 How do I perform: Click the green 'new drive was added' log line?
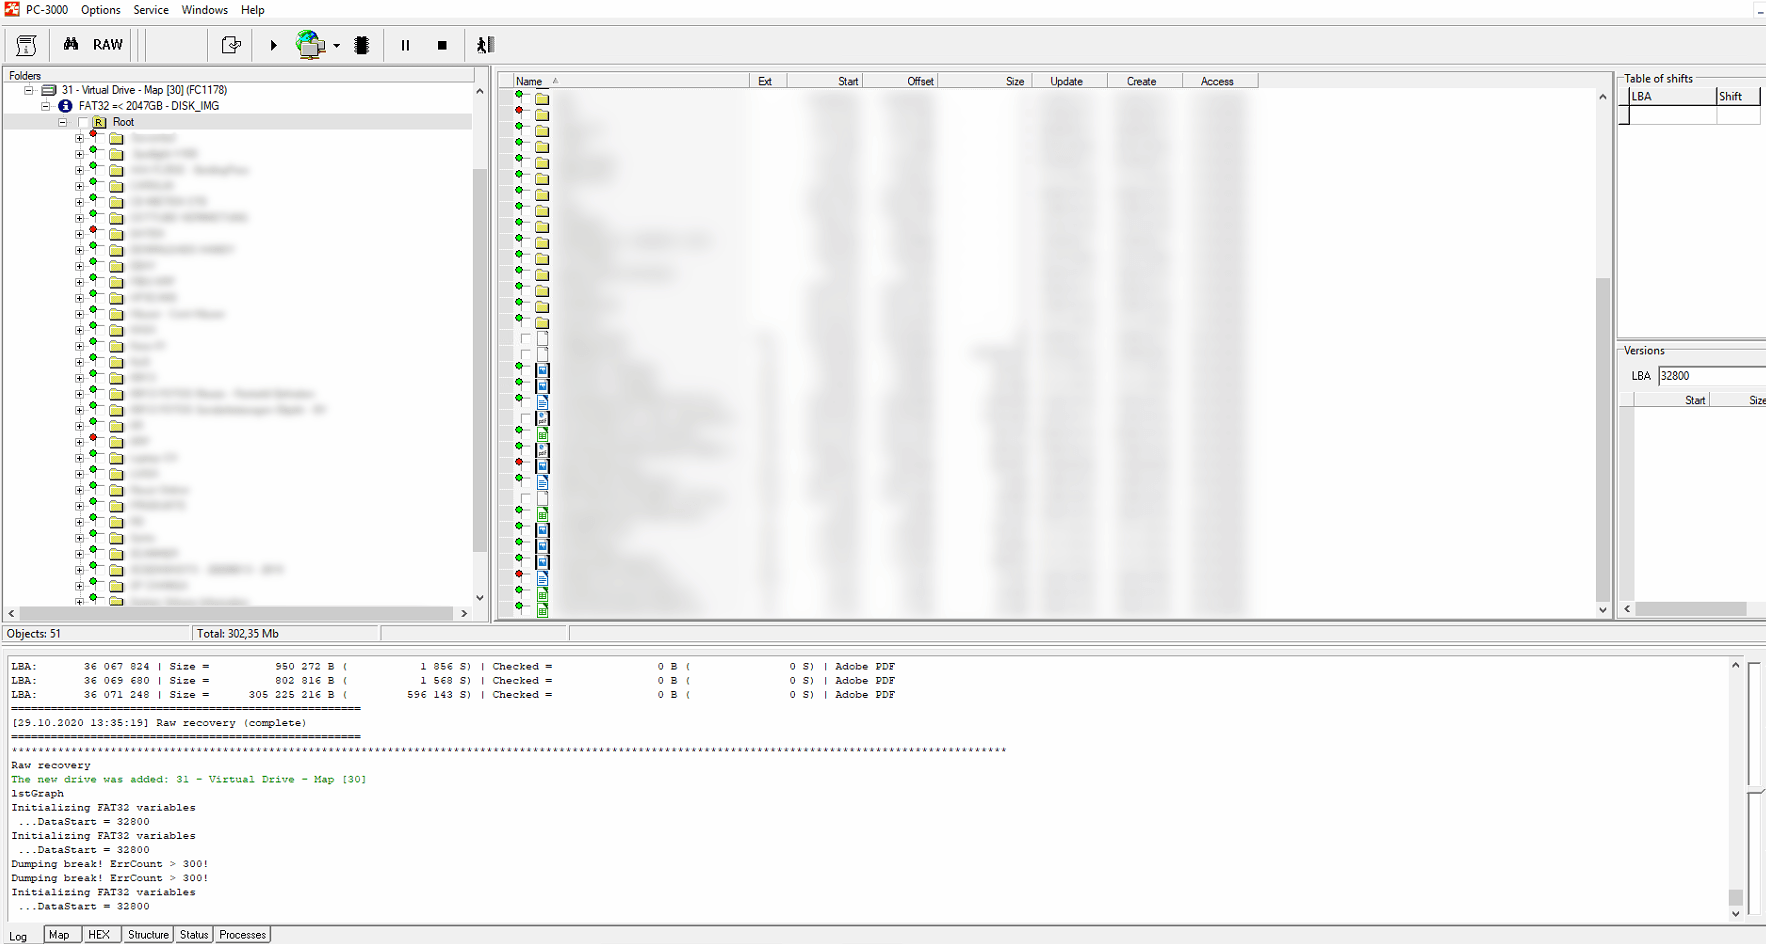click(188, 780)
